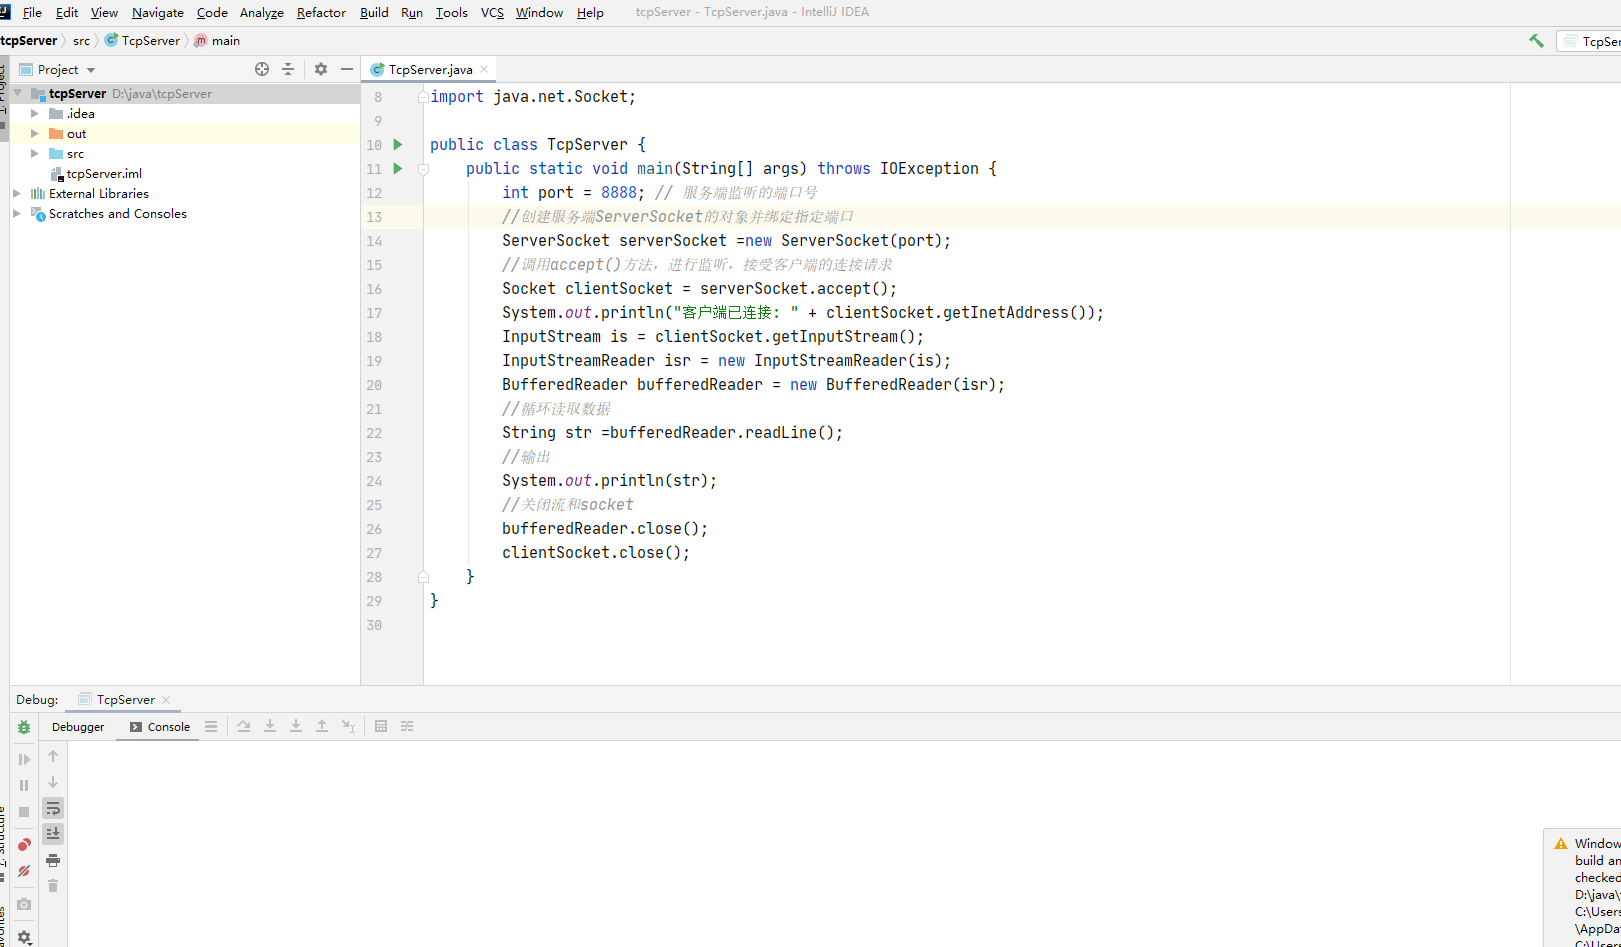This screenshot has width=1621, height=947.
Task: Click the Rerun TcpServer debug bug icon
Action: tap(24, 727)
